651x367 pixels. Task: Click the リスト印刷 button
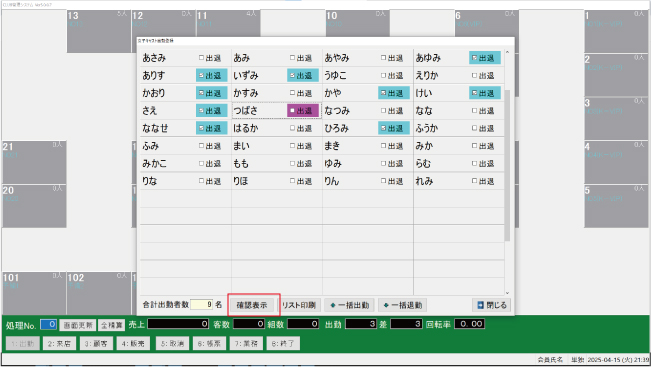[x=299, y=305]
